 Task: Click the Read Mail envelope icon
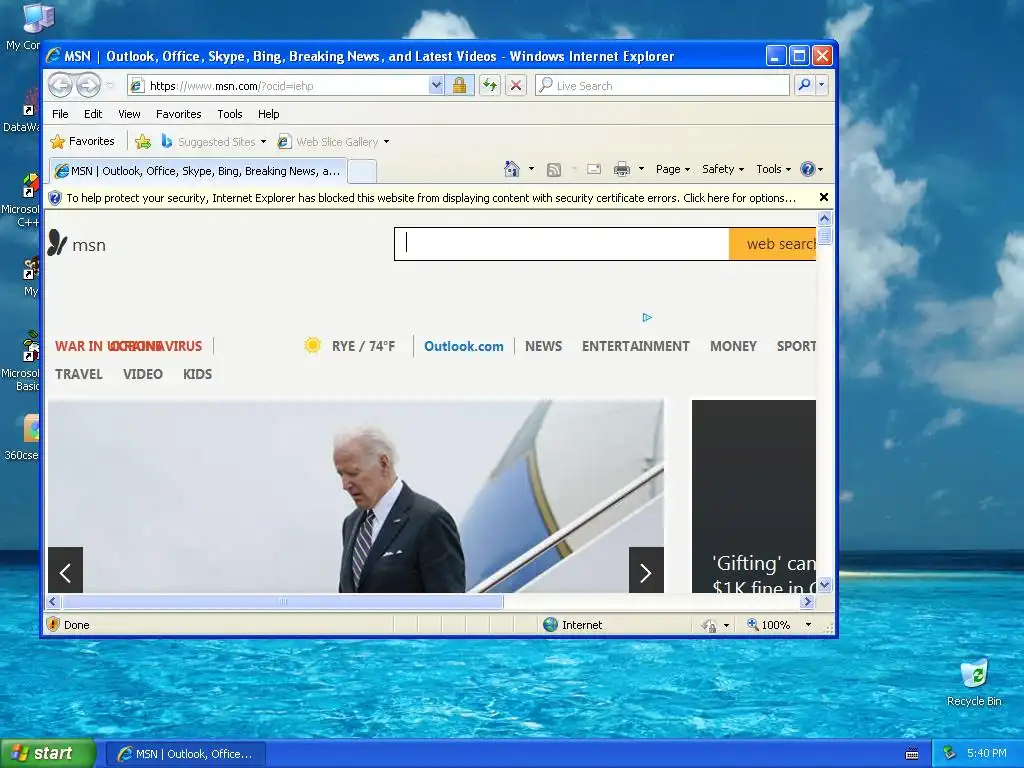click(594, 169)
